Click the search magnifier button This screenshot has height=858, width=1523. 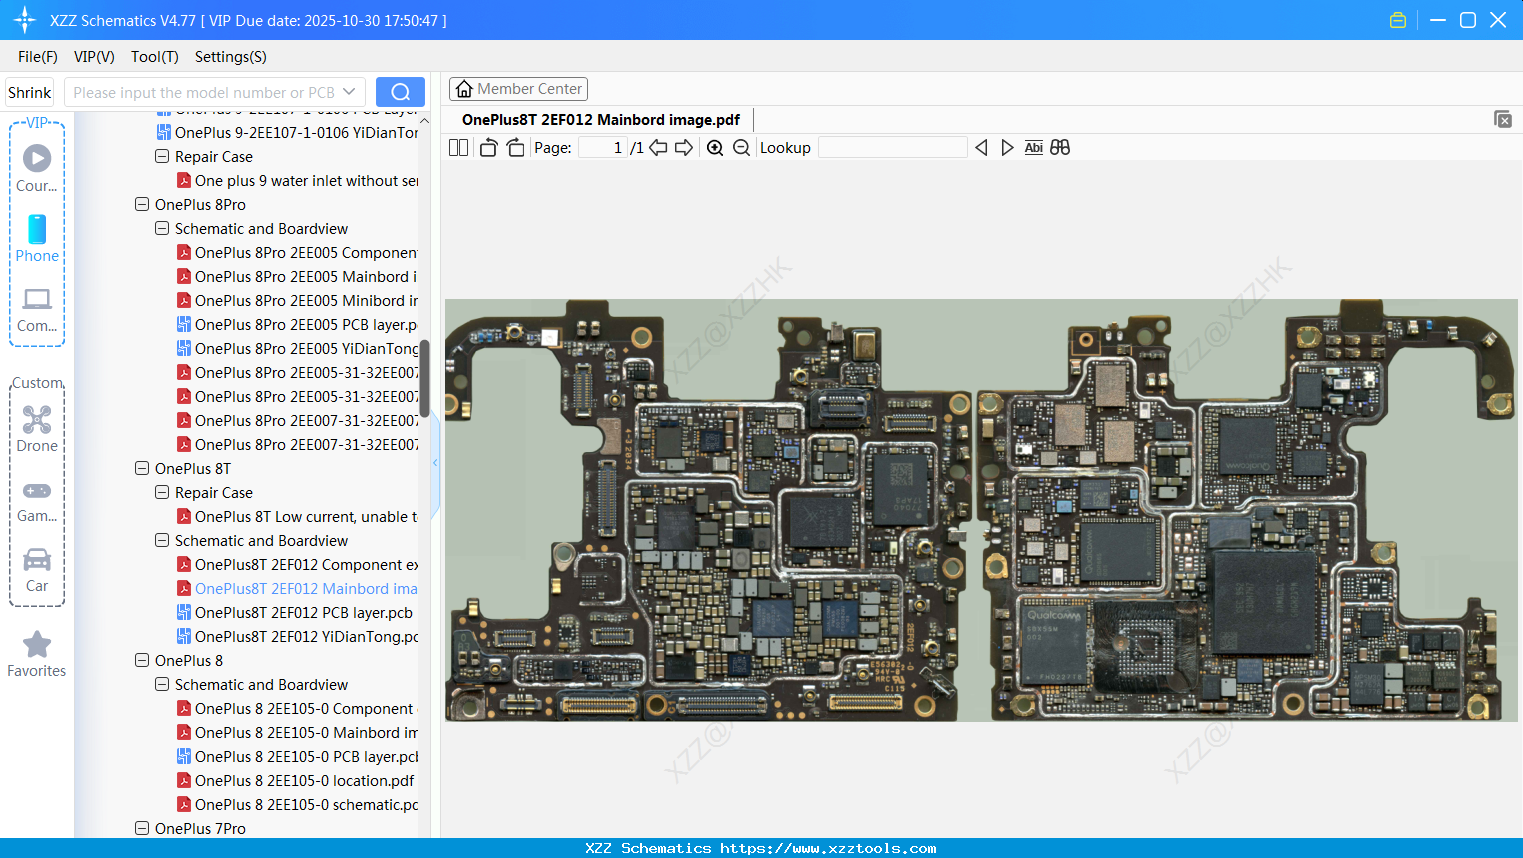[x=400, y=91]
